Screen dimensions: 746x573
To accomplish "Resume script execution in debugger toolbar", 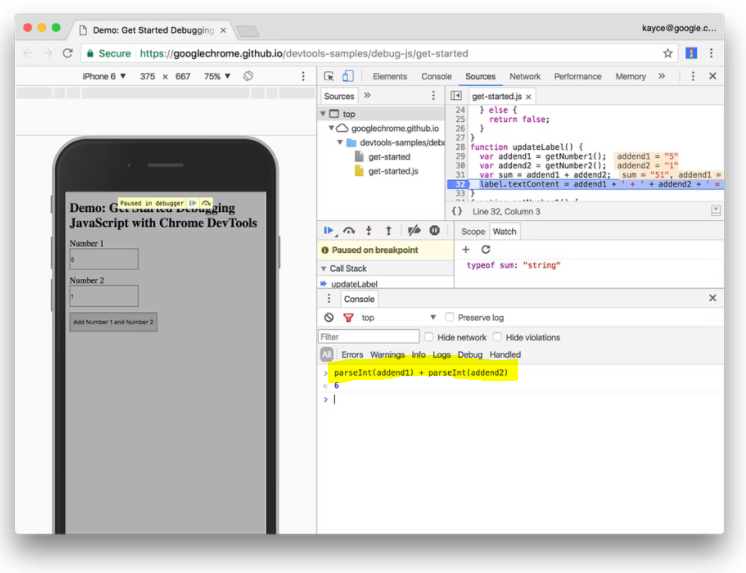I will 328,231.
